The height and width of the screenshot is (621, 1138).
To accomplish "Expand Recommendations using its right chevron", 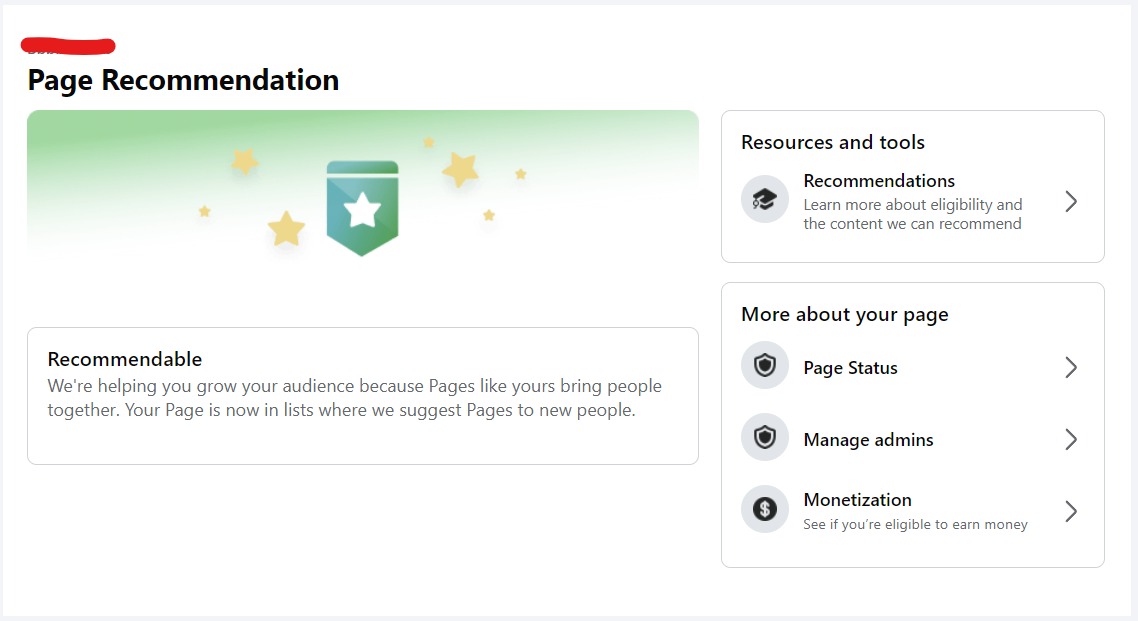I will [x=1071, y=201].
